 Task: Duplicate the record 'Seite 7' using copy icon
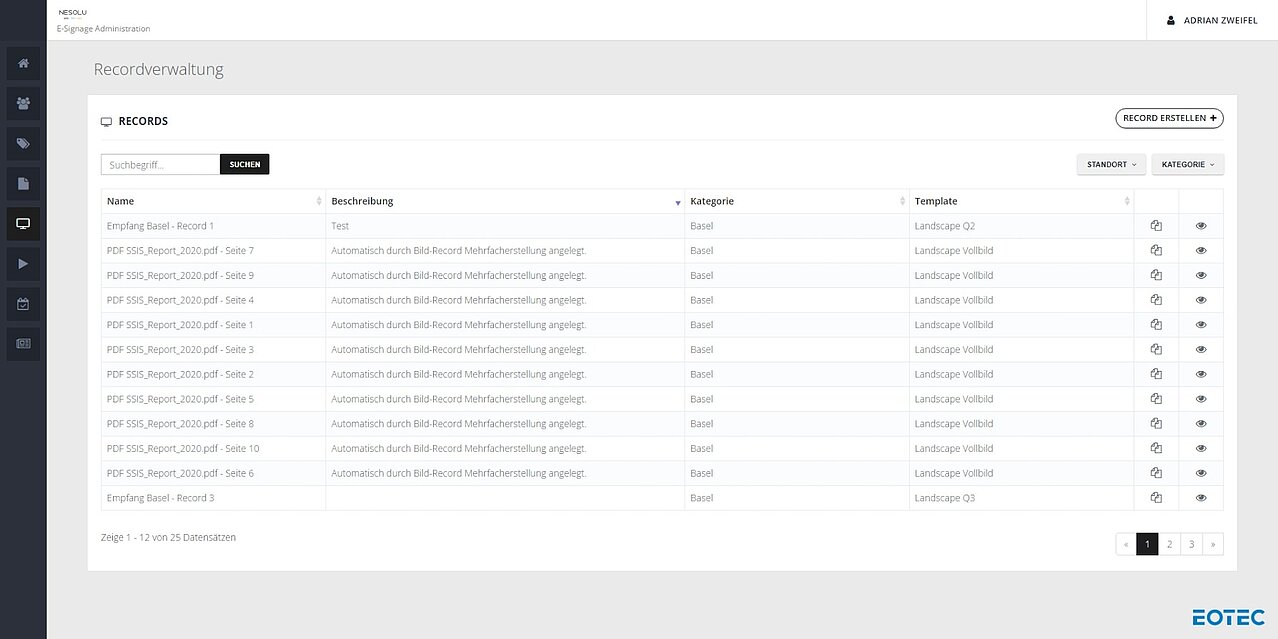(1156, 251)
